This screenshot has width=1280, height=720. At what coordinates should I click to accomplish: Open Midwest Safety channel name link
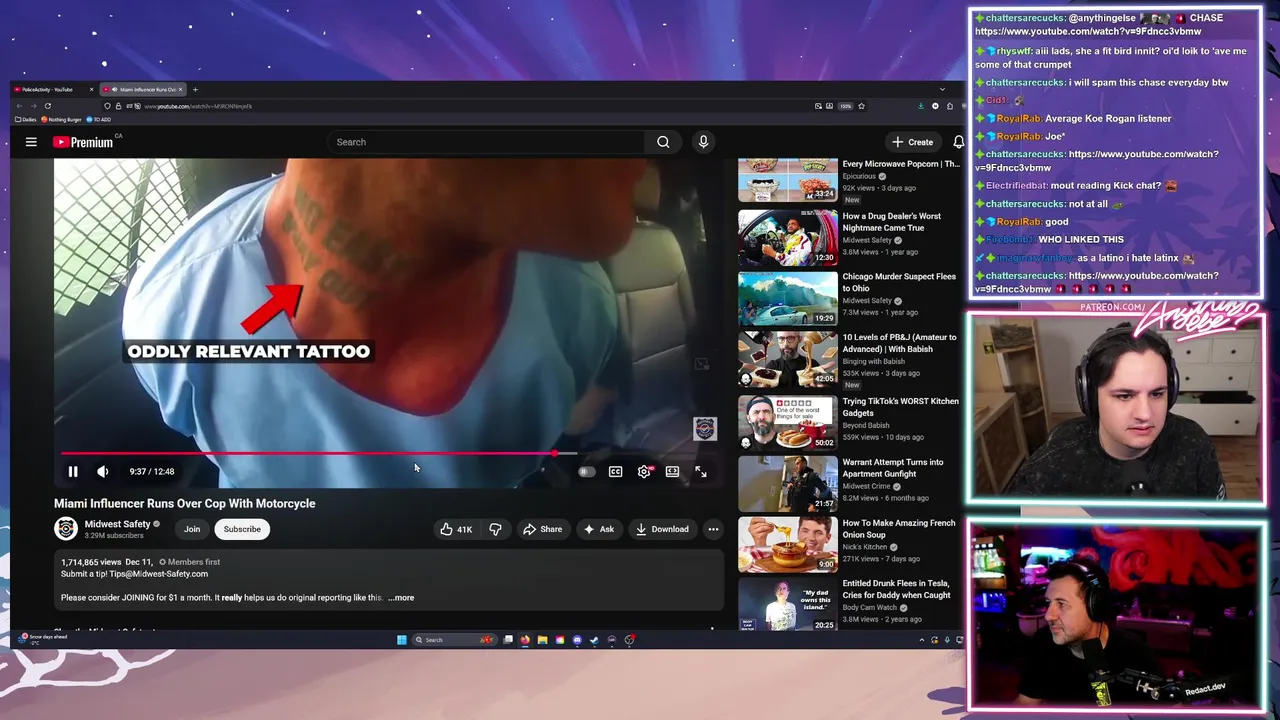click(117, 524)
